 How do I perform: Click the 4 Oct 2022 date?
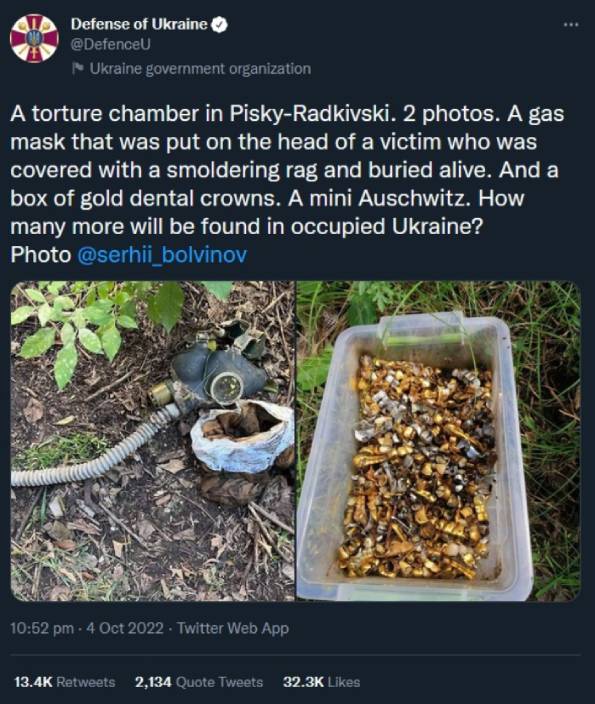[x=124, y=628]
